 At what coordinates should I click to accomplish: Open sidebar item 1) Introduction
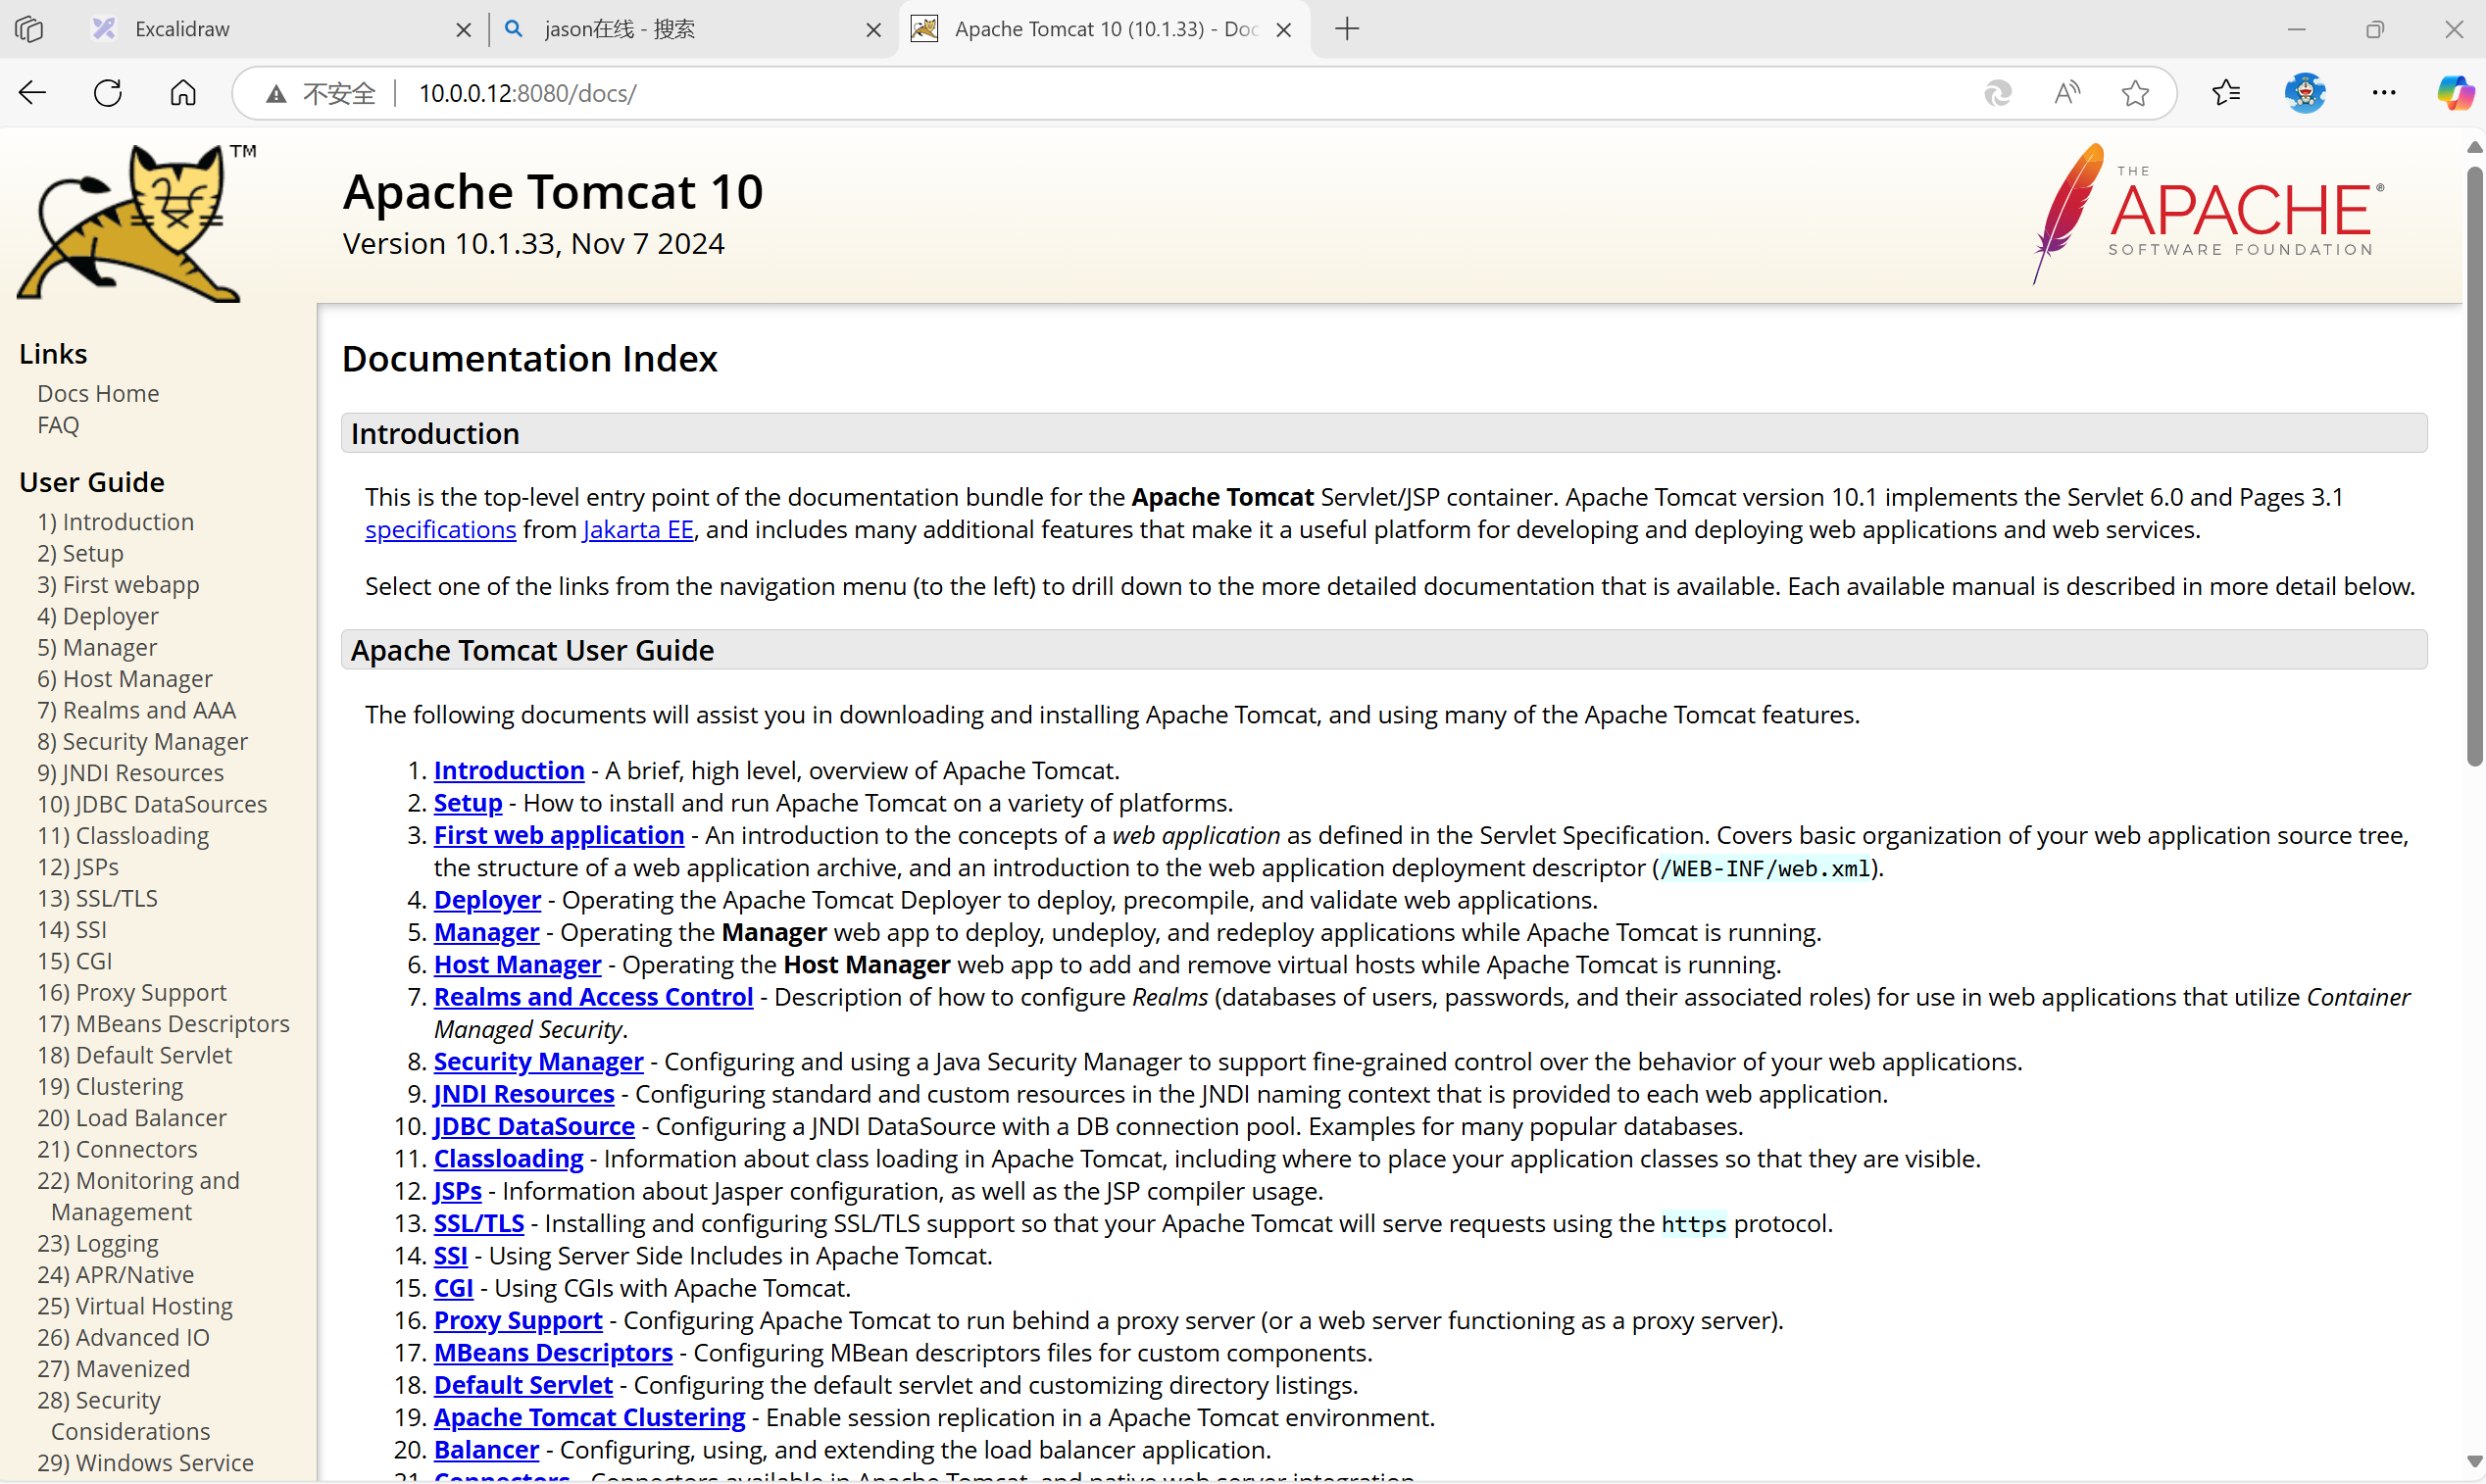click(x=115, y=522)
